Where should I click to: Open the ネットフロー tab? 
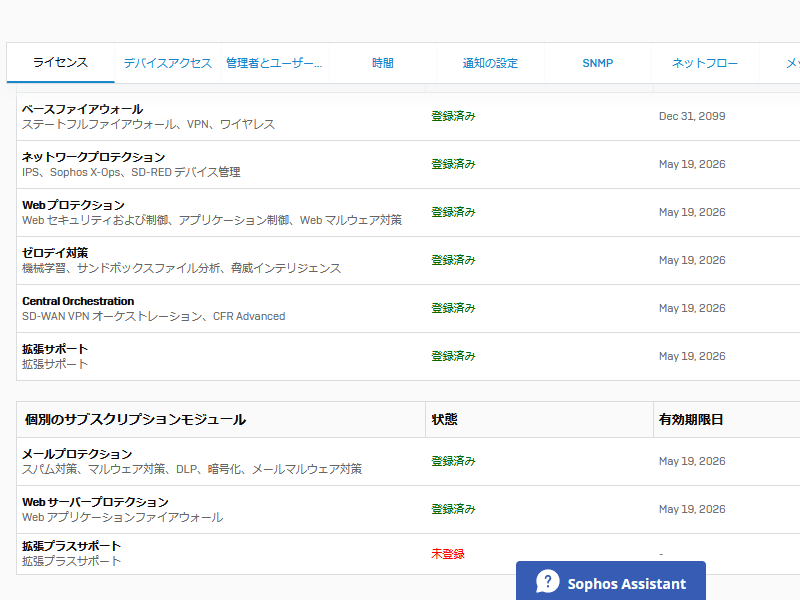pyautogui.click(x=705, y=63)
